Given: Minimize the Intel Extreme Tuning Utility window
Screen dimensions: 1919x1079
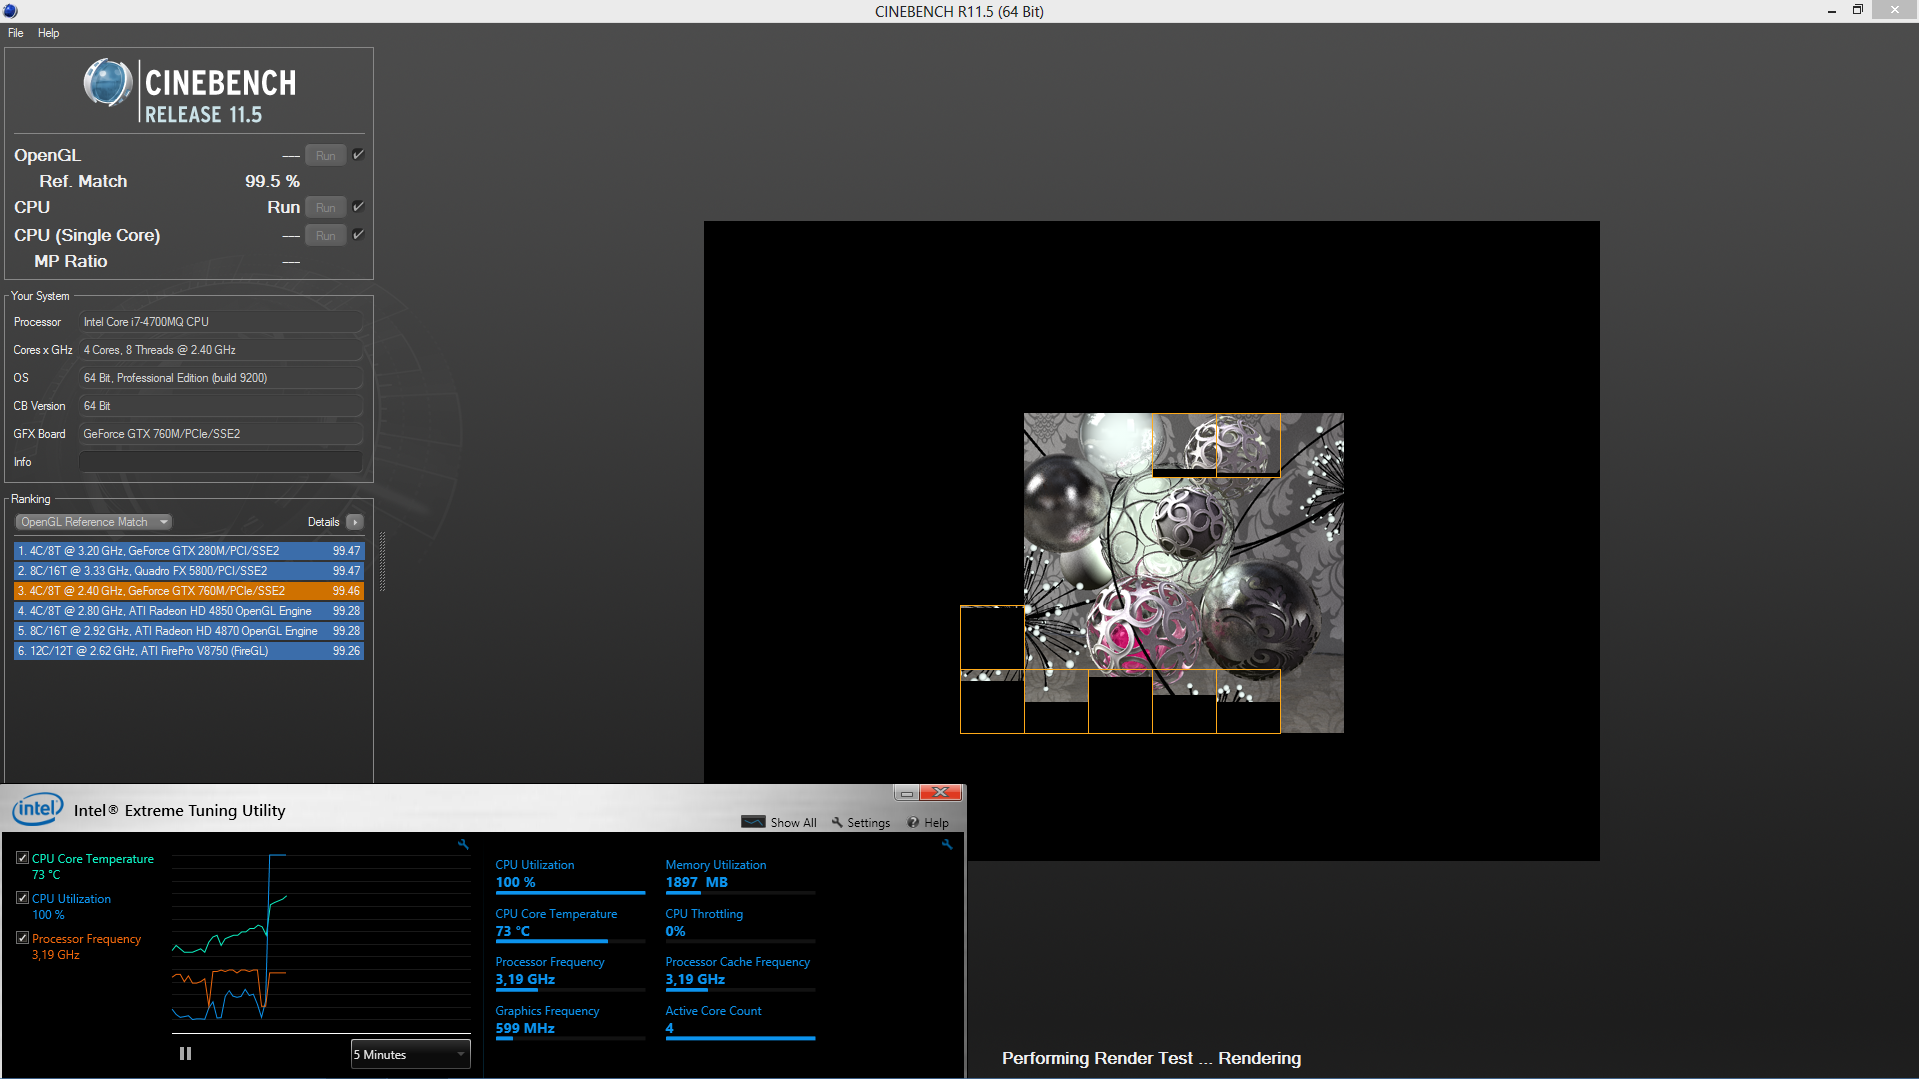Looking at the screenshot, I should pos(906,793).
